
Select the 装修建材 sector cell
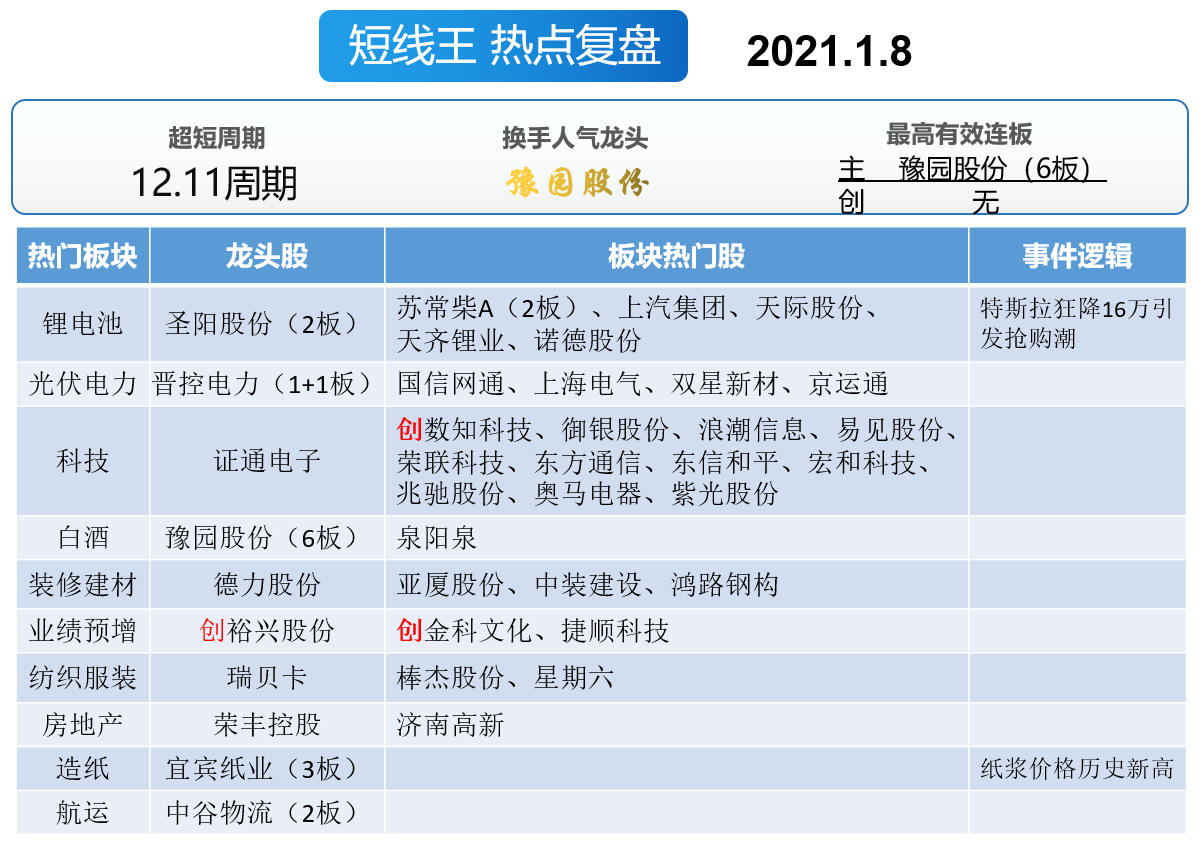click(83, 585)
